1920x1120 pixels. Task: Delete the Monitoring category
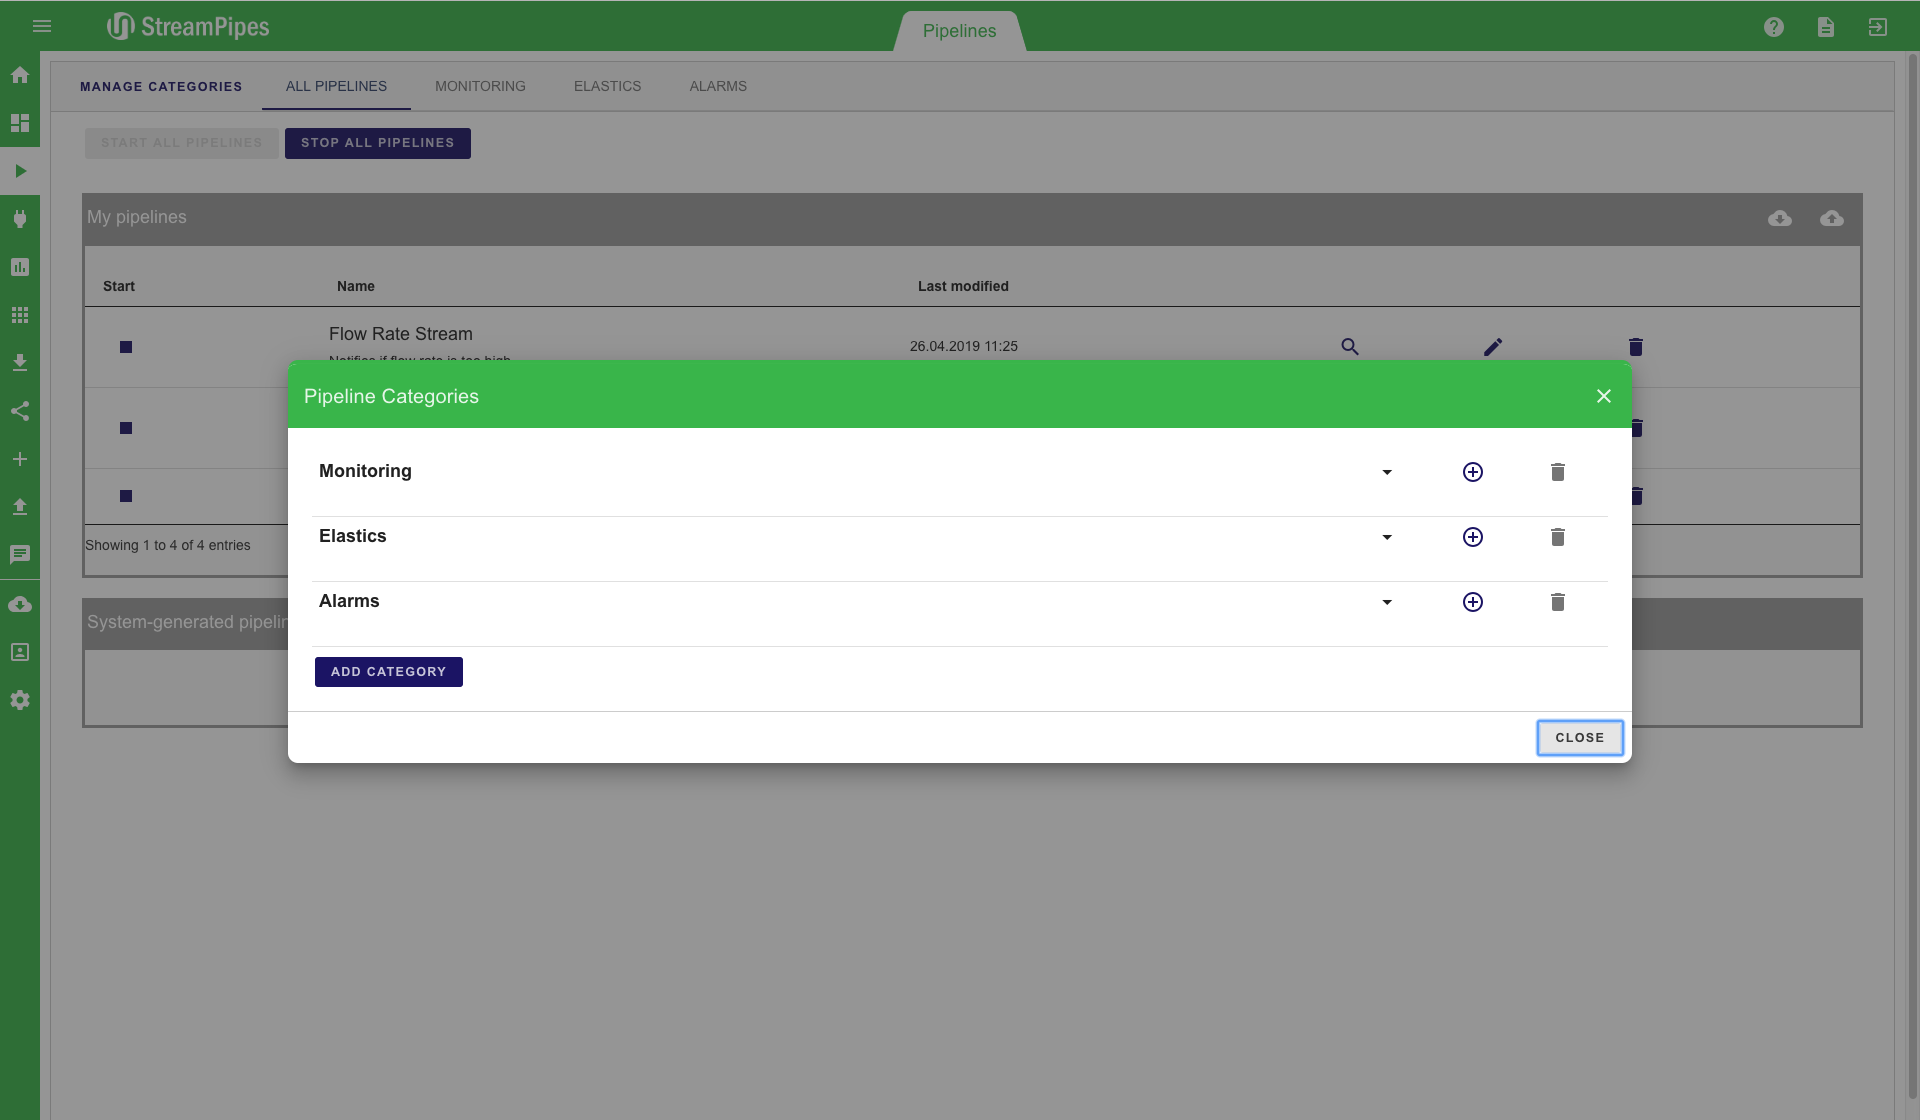1557,472
